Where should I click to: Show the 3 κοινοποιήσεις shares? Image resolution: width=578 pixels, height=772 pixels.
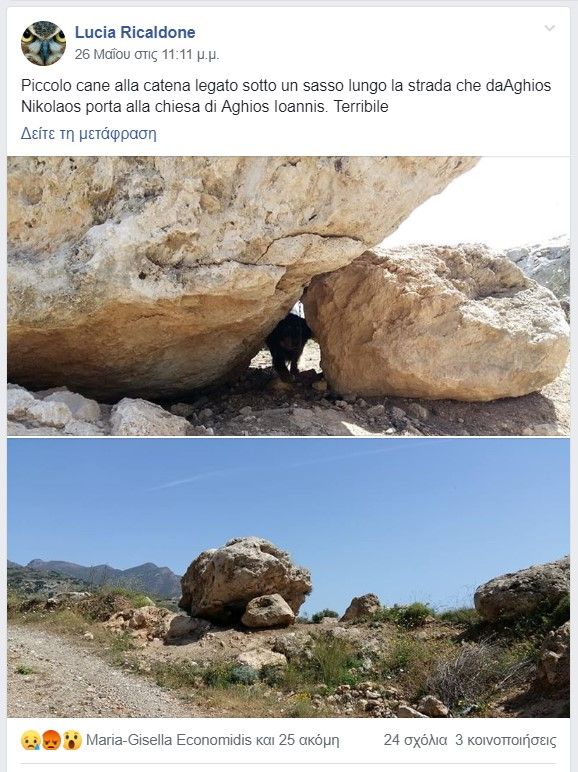506,740
